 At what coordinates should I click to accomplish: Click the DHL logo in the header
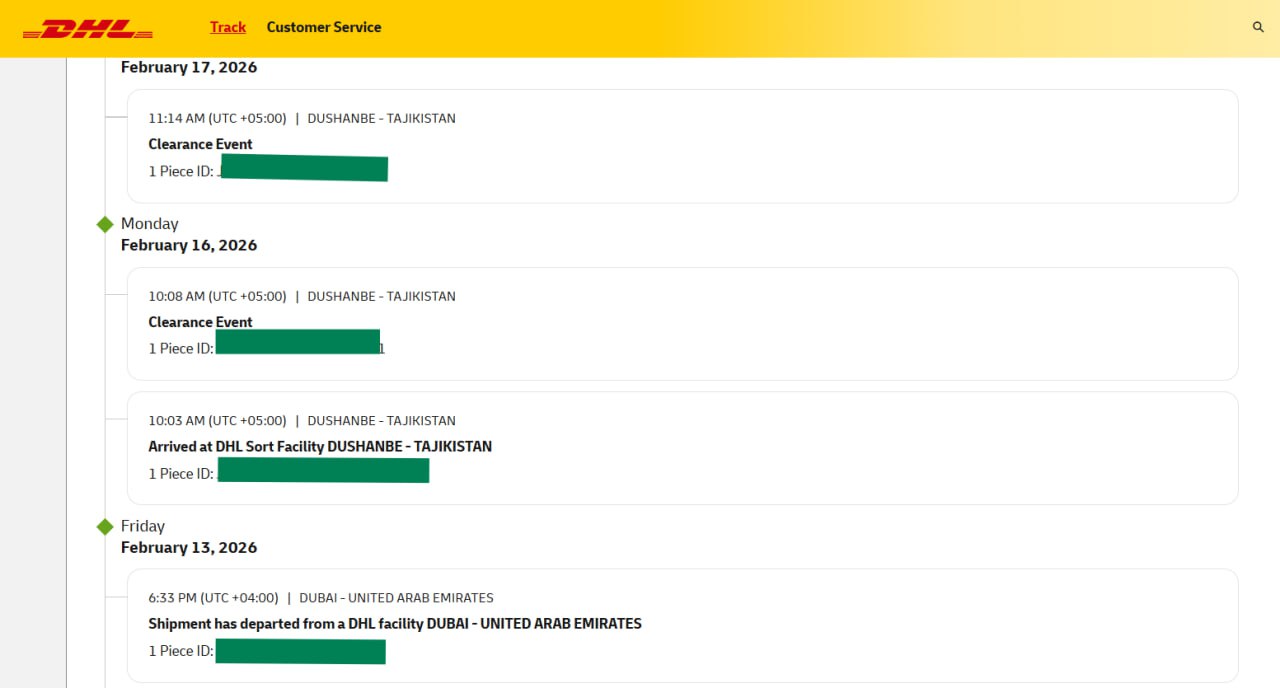click(x=88, y=29)
